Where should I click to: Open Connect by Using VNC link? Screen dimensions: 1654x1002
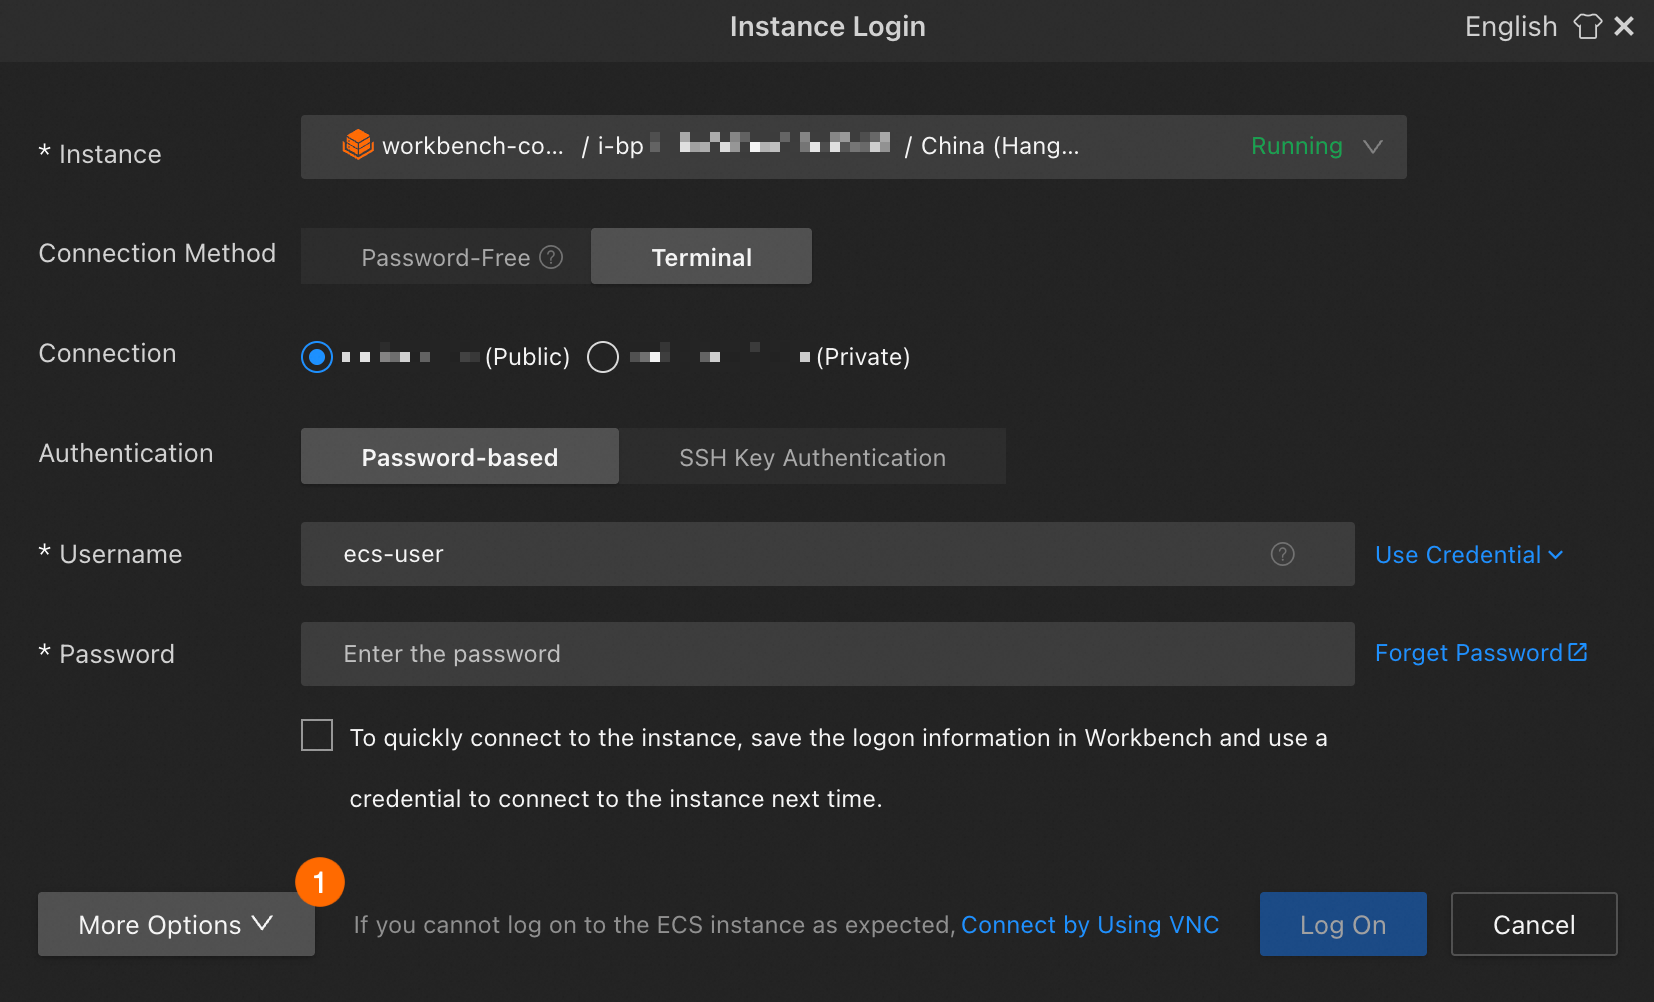(x=1090, y=925)
